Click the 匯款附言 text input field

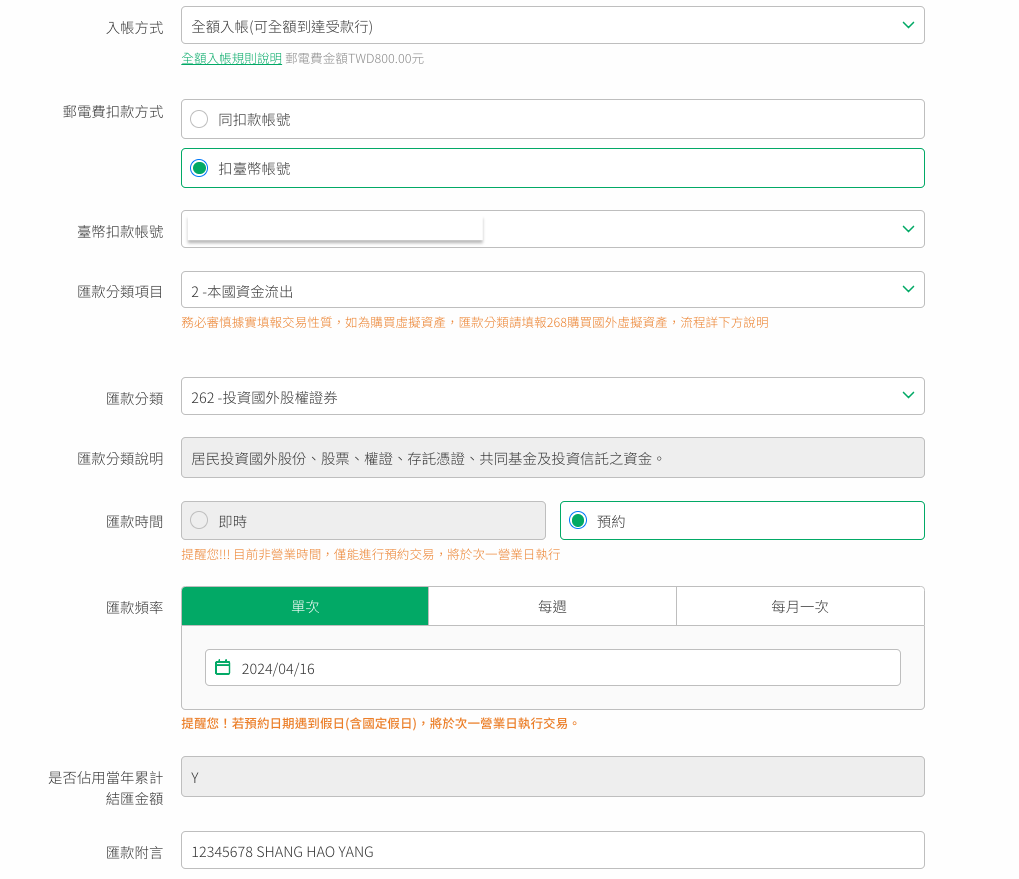[x=552, y=851]
